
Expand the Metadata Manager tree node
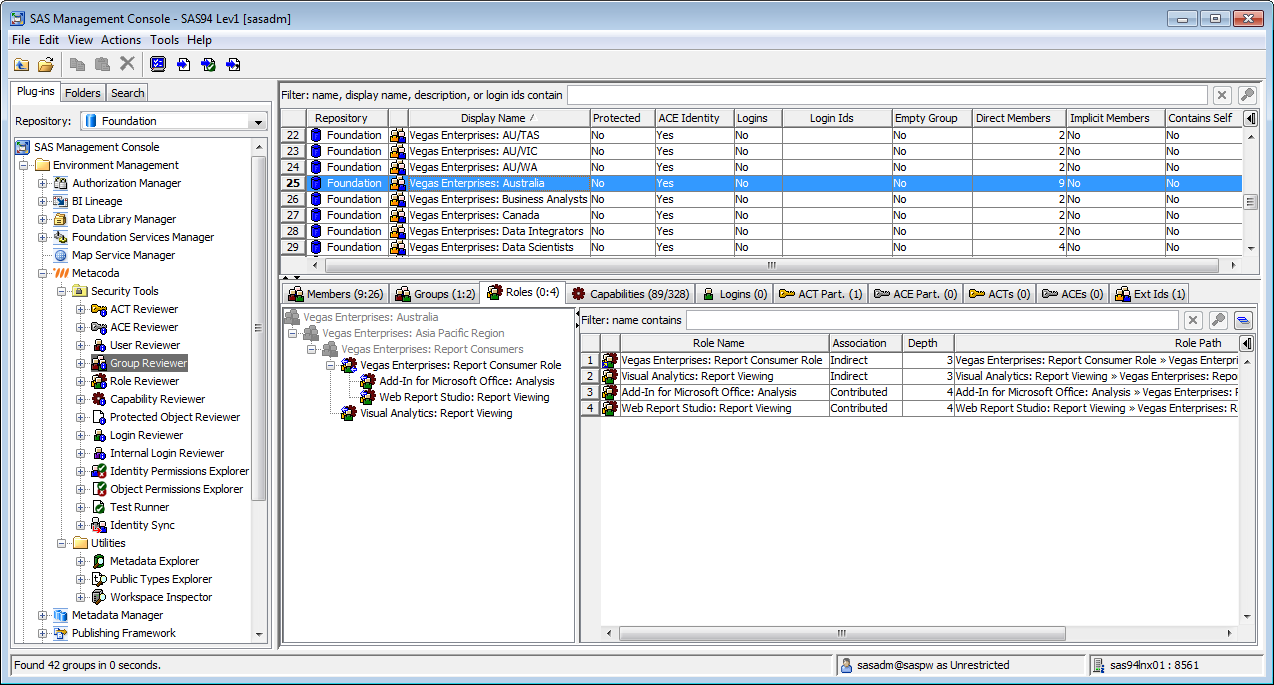(x=42, y=615)
